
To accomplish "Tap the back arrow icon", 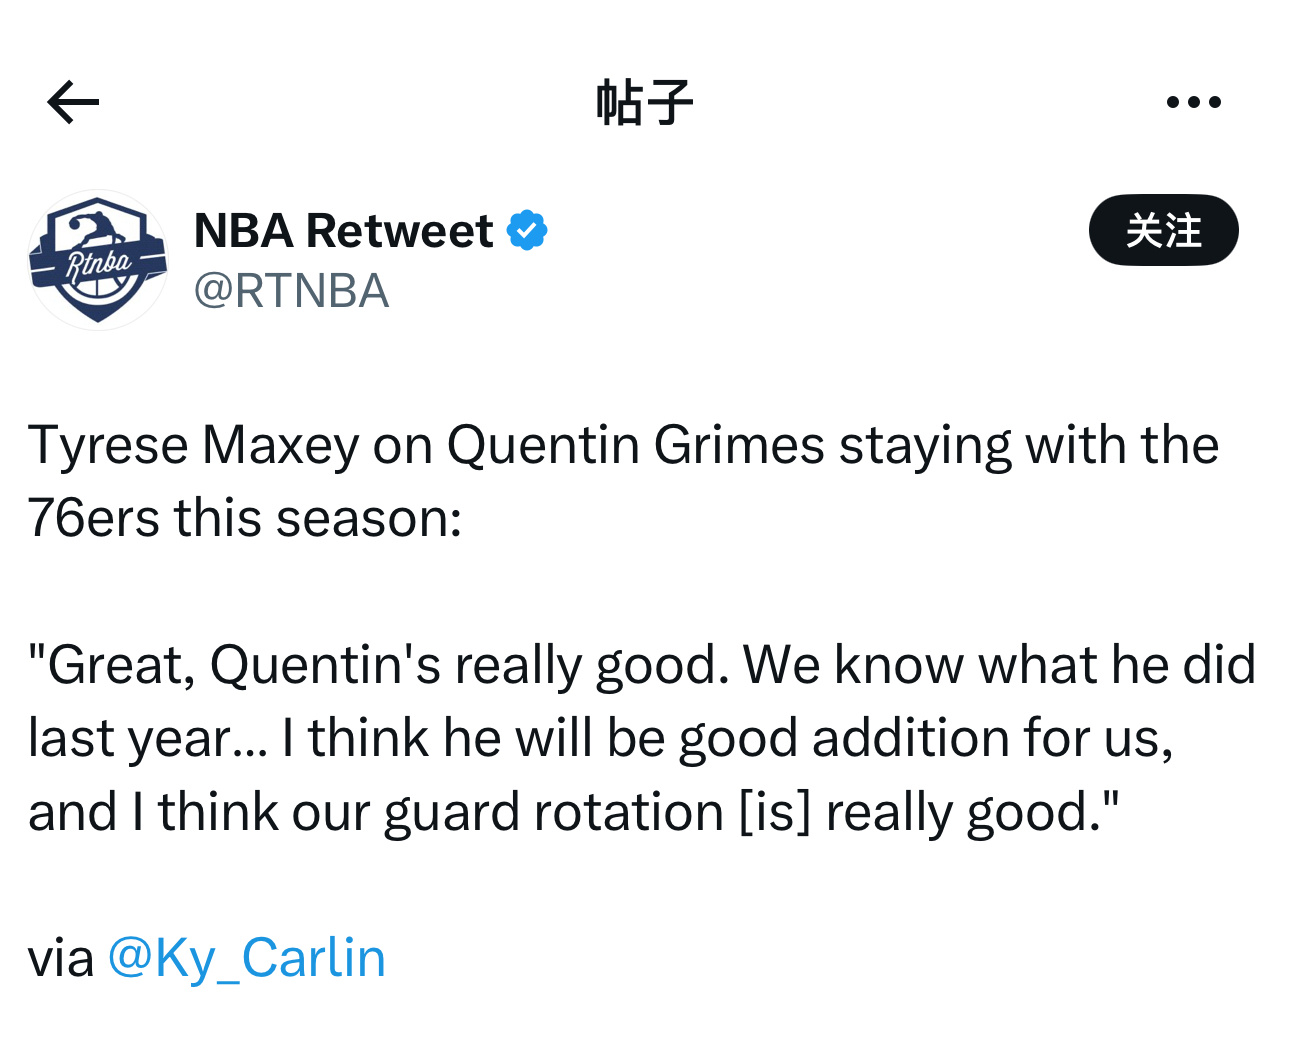I will tap(73, 102).
